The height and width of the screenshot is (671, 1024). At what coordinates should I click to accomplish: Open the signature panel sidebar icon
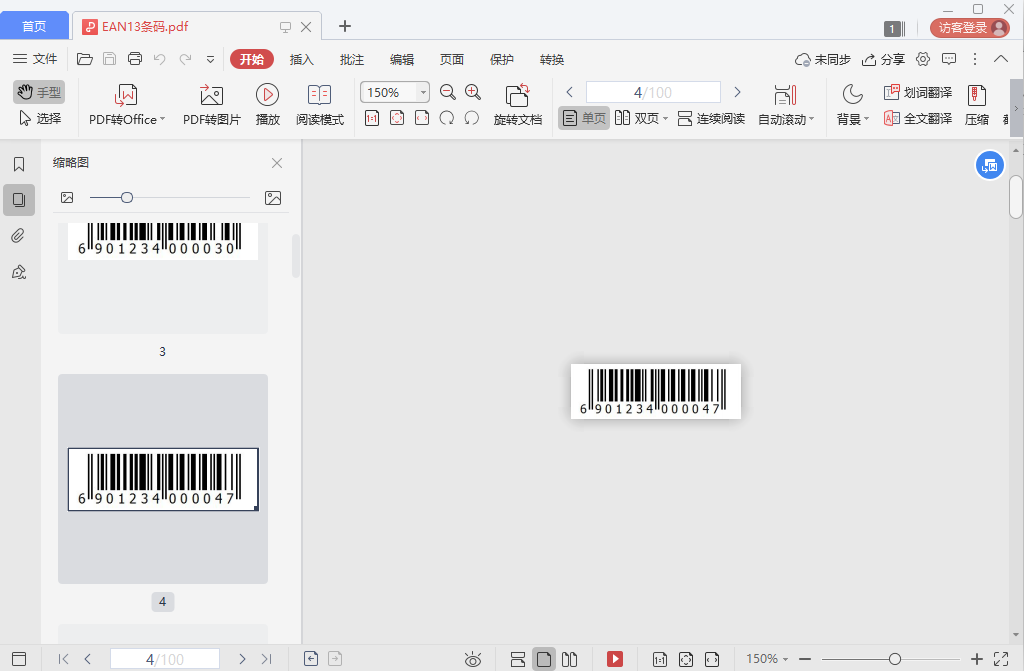pos(19,271)
